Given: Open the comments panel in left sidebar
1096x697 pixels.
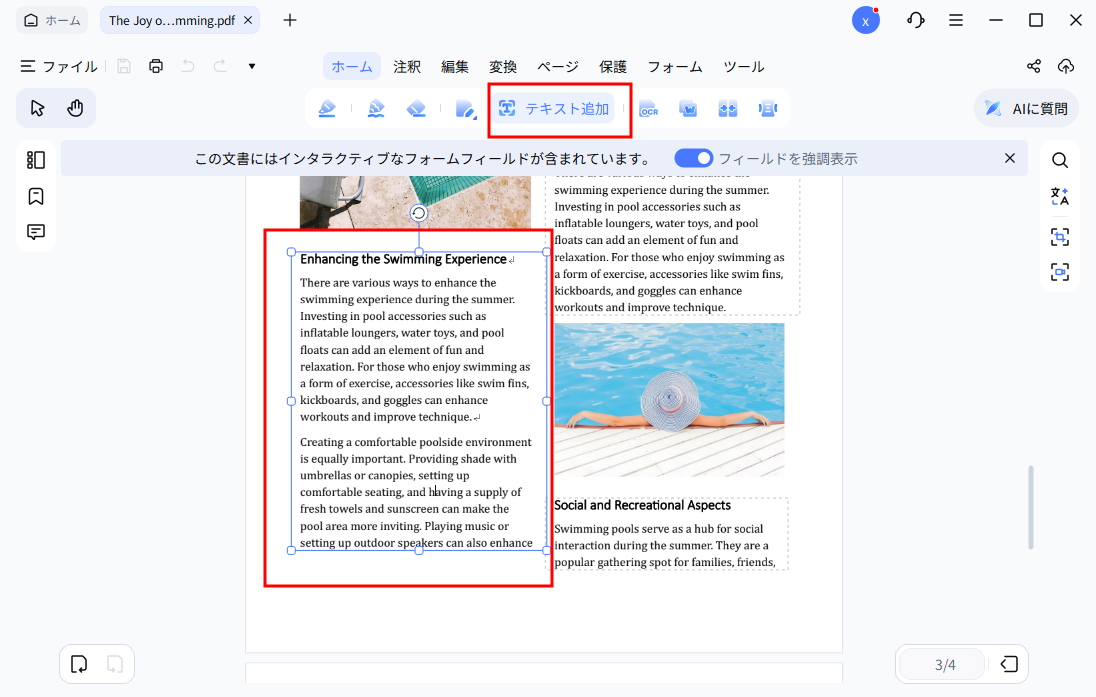Looking at the screenshot, I should pos(36,232).
